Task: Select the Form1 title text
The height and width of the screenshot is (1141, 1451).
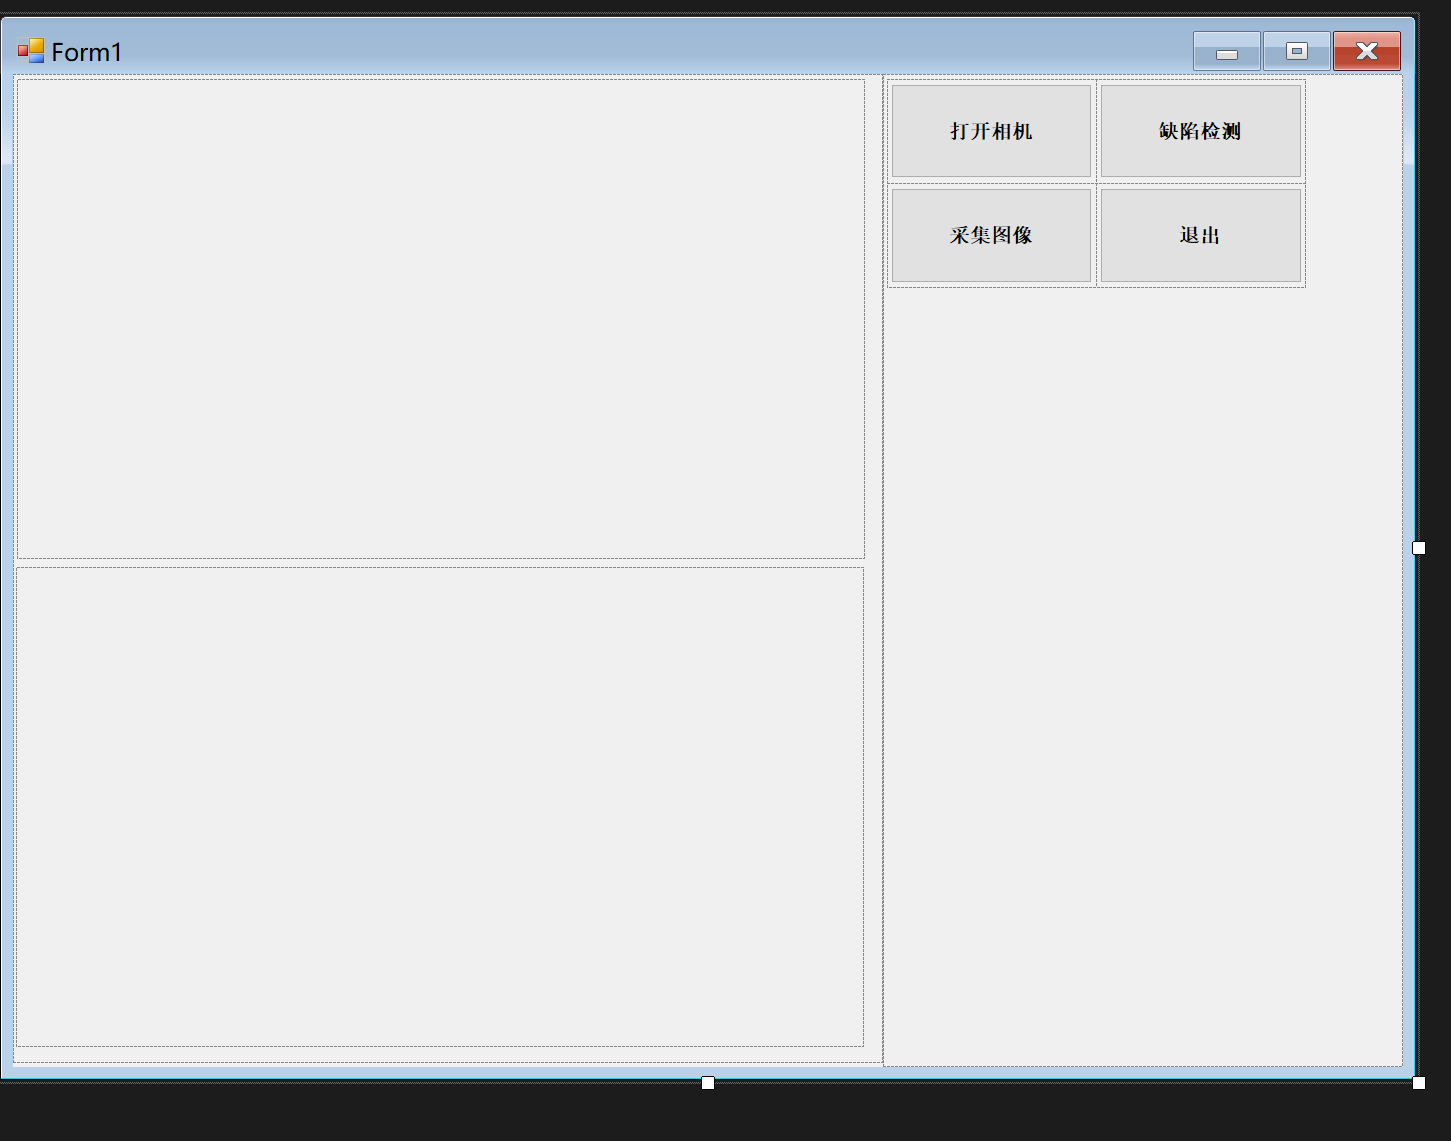Action: 87,52
